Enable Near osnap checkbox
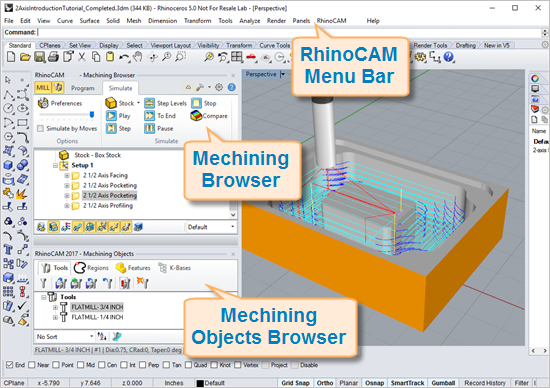Viewport: 550px width, 388px height. [x=32, y=365]
